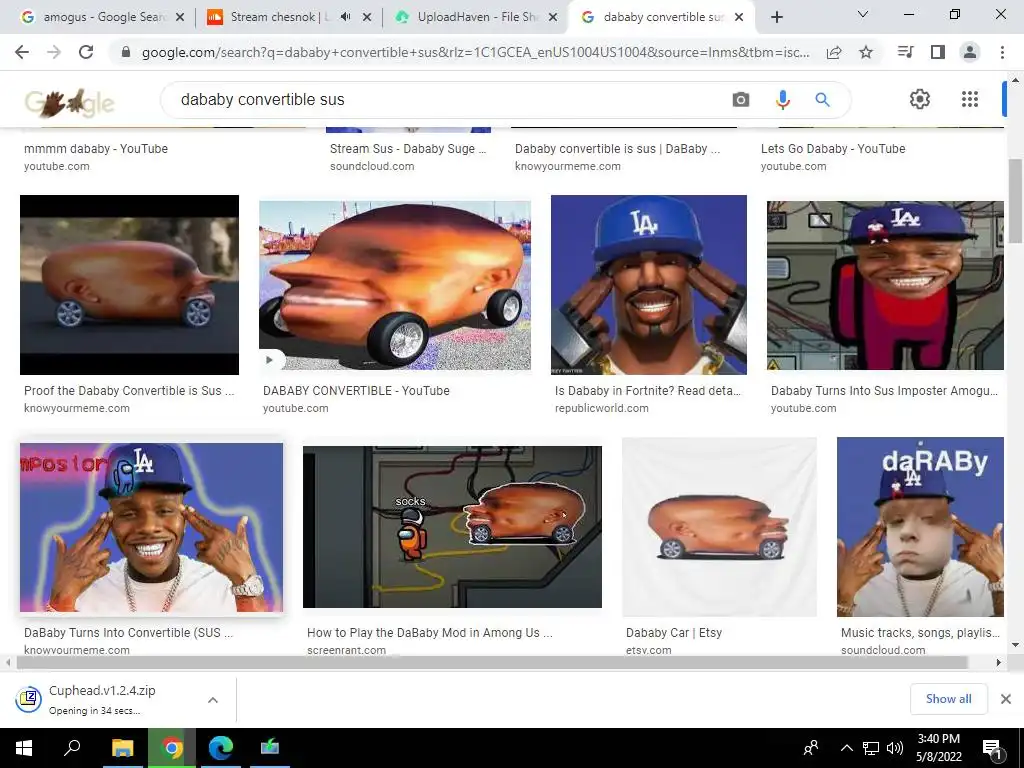
Task: Click Dababy convertible is sus knowyourmeme link
Action: [617, 148]
